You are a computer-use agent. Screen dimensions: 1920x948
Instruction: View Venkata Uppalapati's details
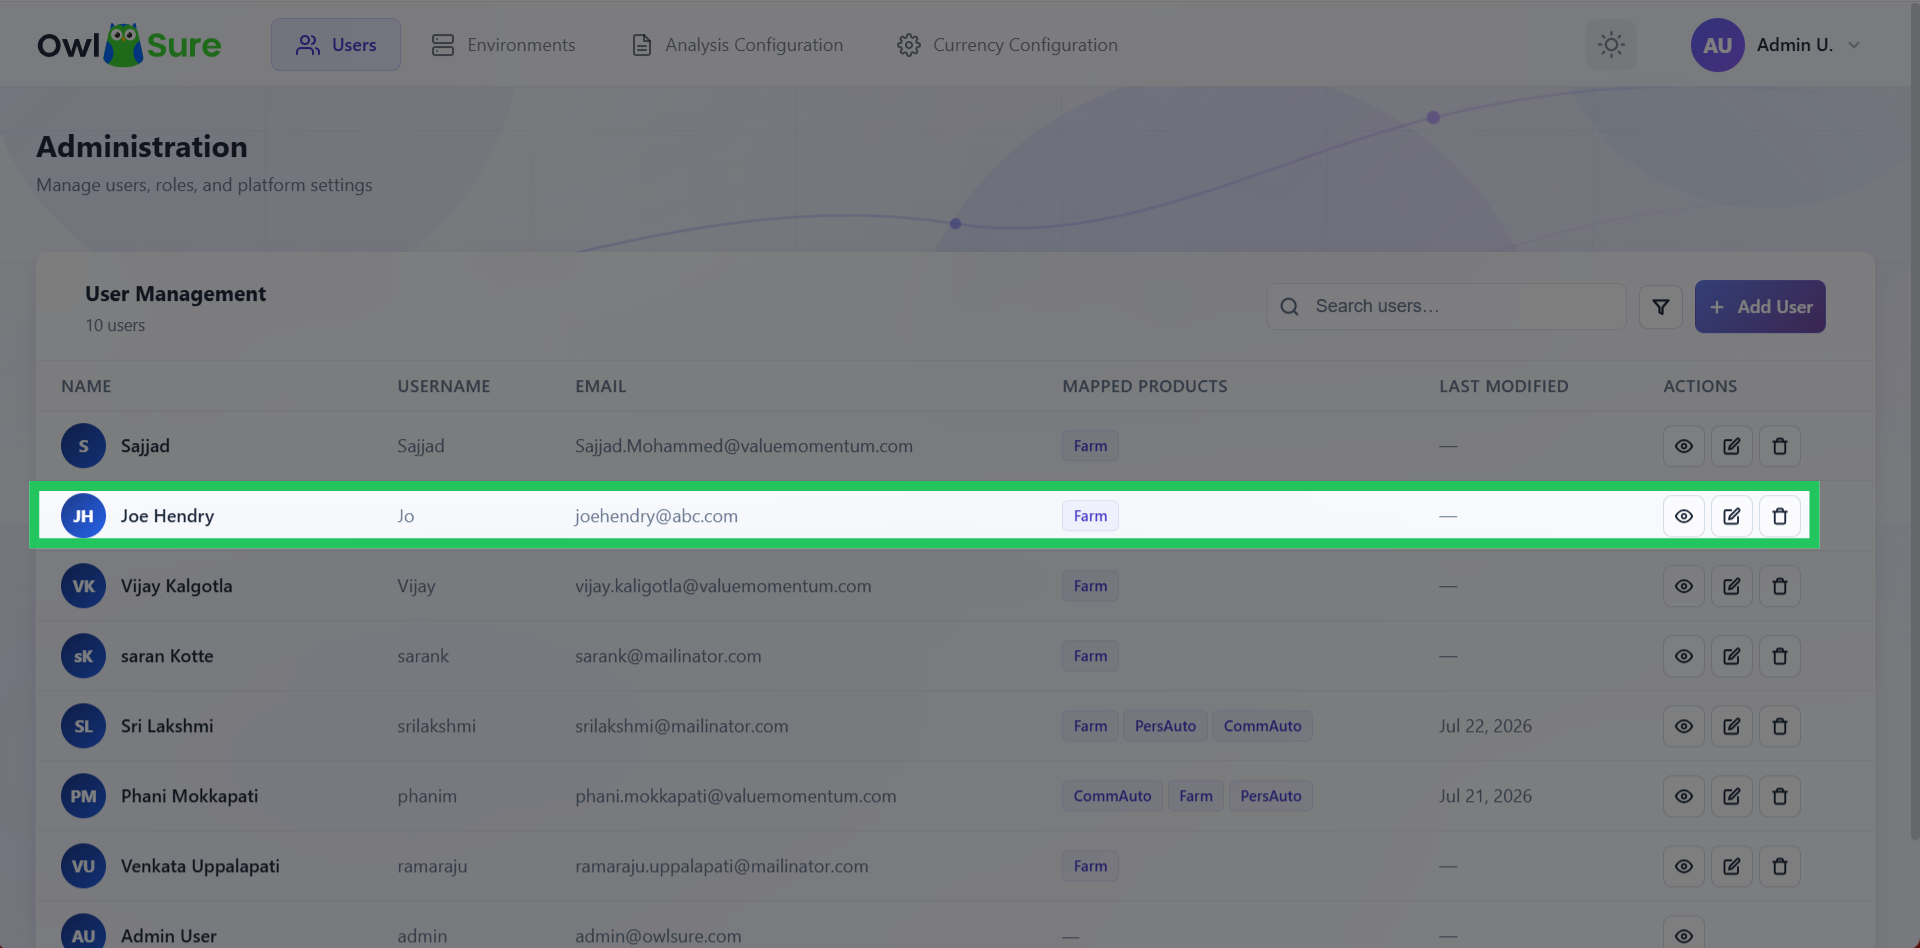[1684, 866]
